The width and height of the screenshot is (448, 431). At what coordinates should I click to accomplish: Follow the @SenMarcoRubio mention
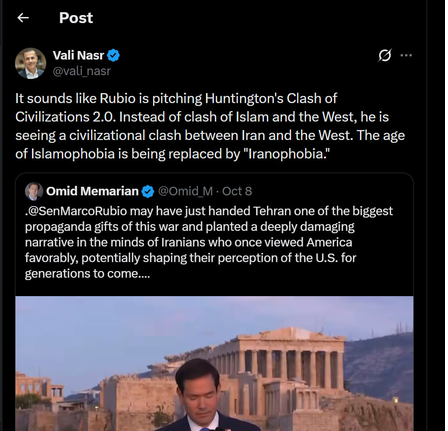coord(78,211)
